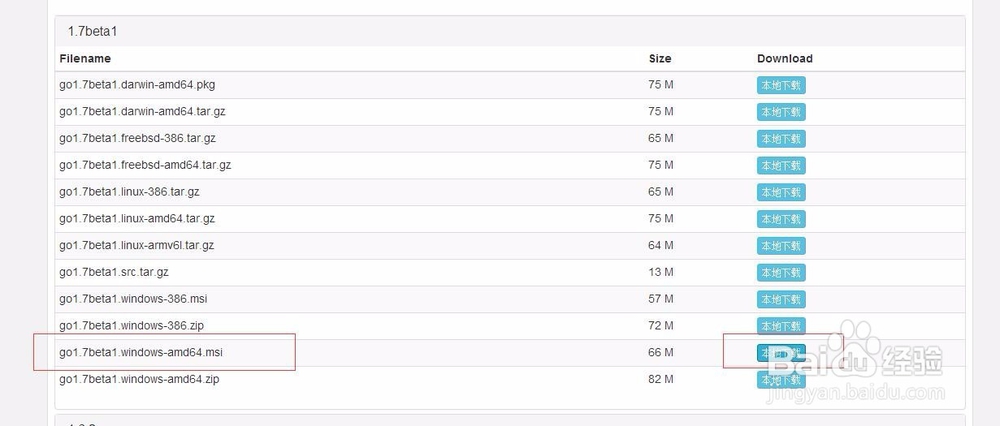Viewport: 1000px width, 426px height.
Task: Click the 1.7beta1 panel heading
Action: click(x=92, y=32)
